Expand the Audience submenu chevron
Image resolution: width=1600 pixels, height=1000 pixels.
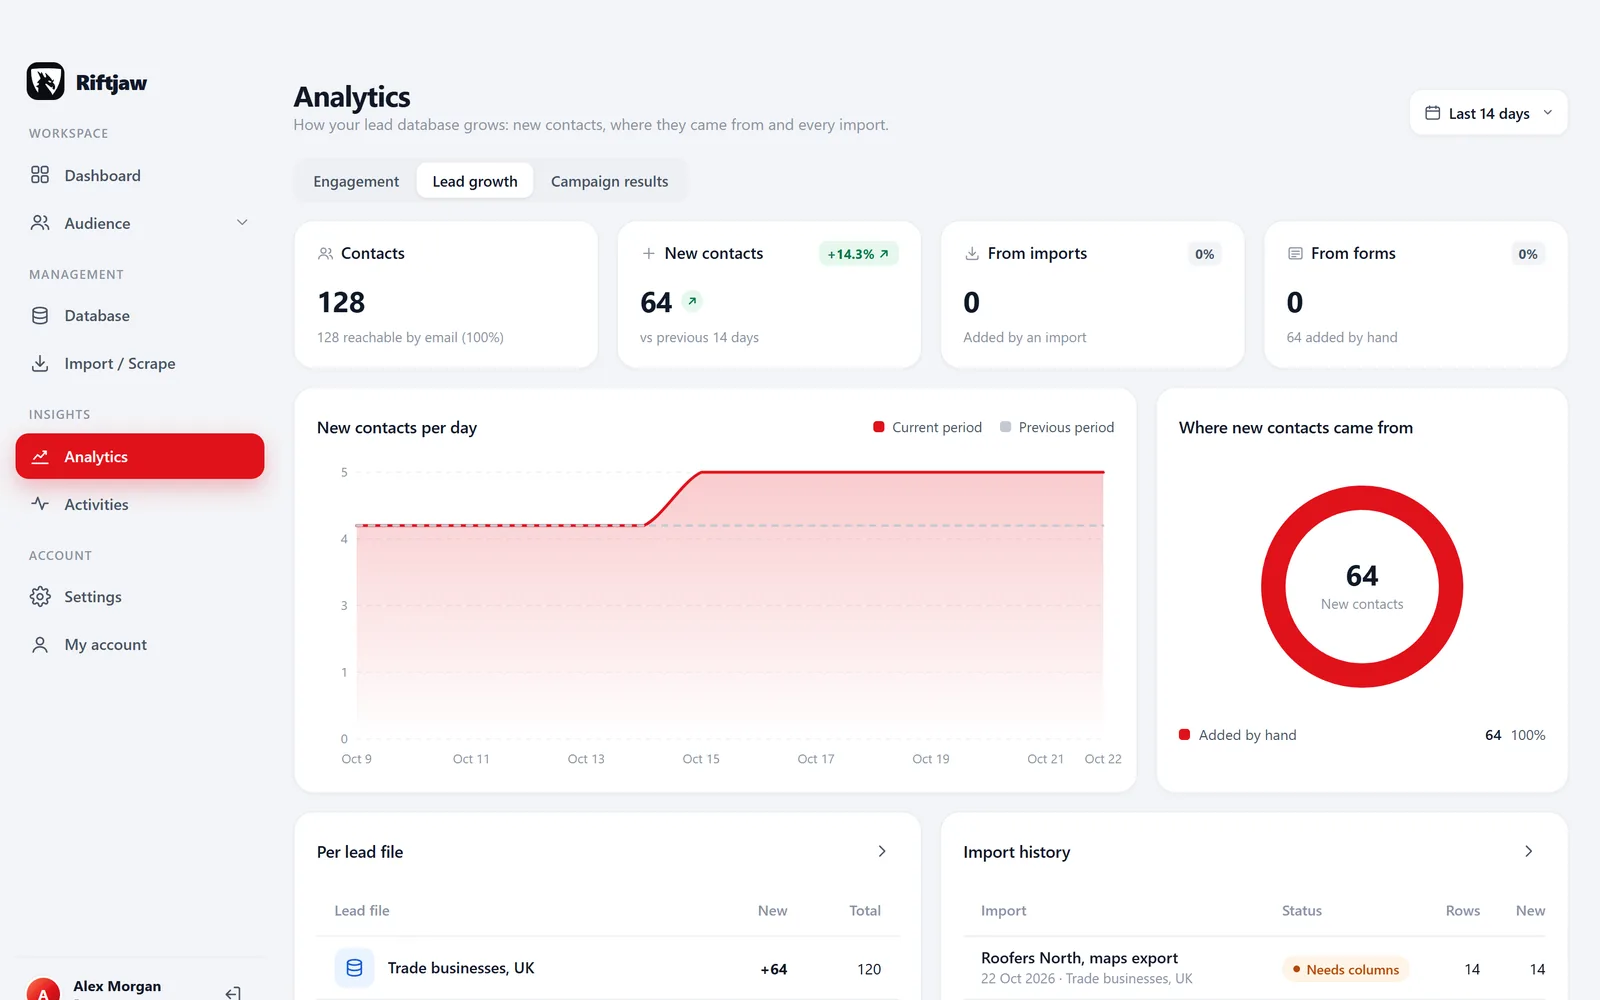tap(242, 222)
